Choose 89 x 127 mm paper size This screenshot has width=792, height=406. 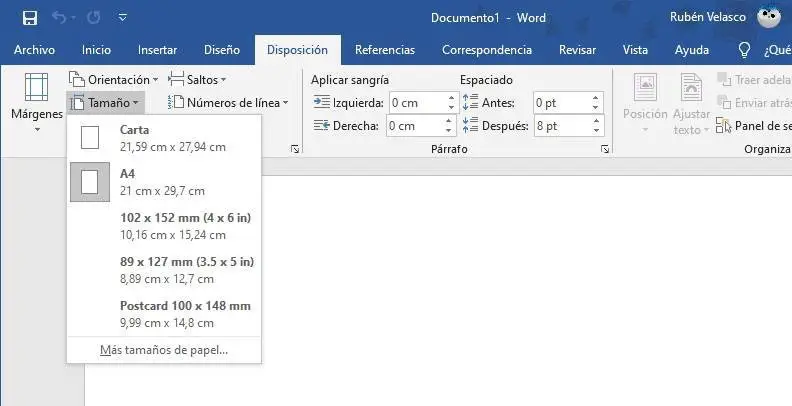coord(164,270)
